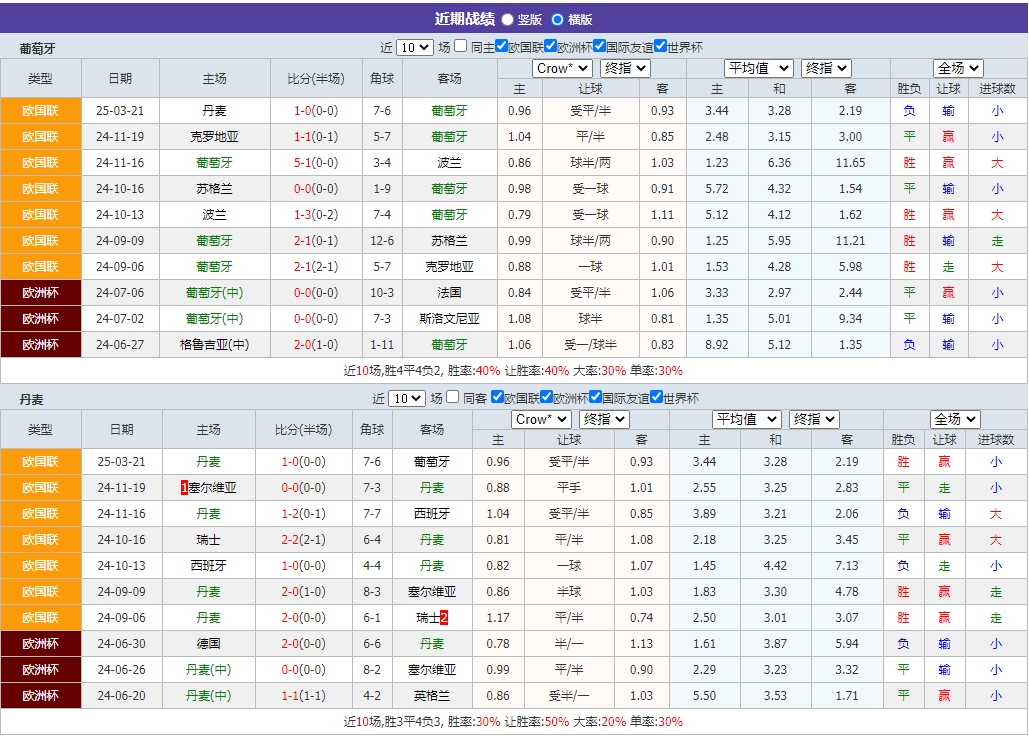Click the red 1 badge beside 塞尔维亚
This screenshot has width=1029, height=736.
pyautogui.click(x=184, y=487)
